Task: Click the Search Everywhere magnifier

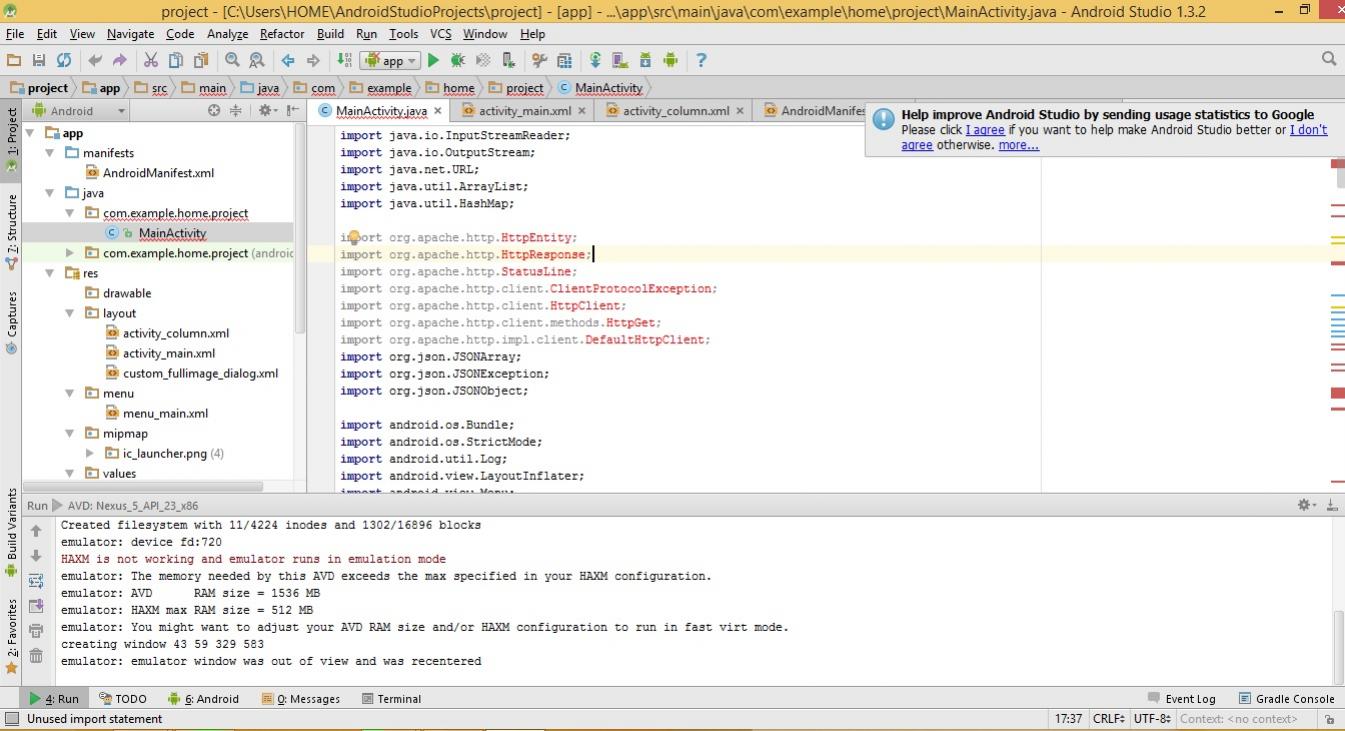Action: pos(1329,59)
